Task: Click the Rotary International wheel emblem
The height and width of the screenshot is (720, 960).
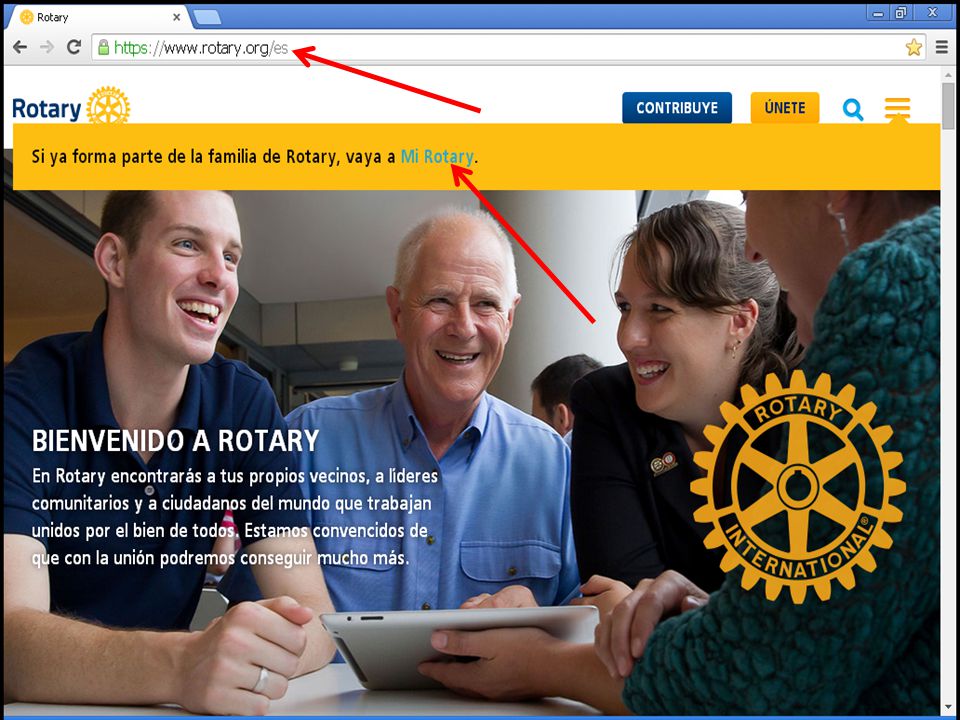Action: coord(798,487)
